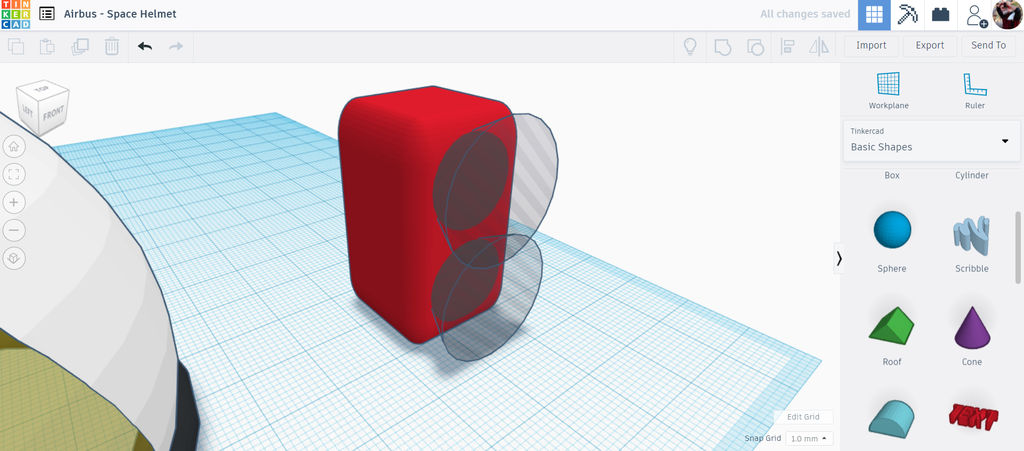Click the view cube TOP face

tap(42, 87)
